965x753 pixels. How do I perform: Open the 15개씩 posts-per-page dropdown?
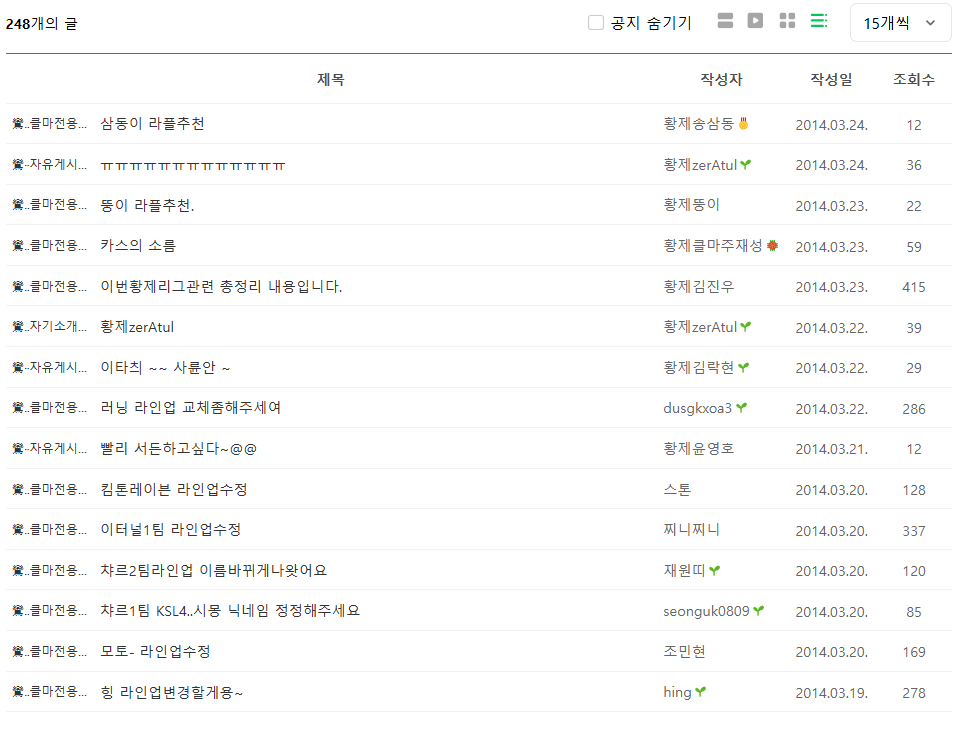900,22
